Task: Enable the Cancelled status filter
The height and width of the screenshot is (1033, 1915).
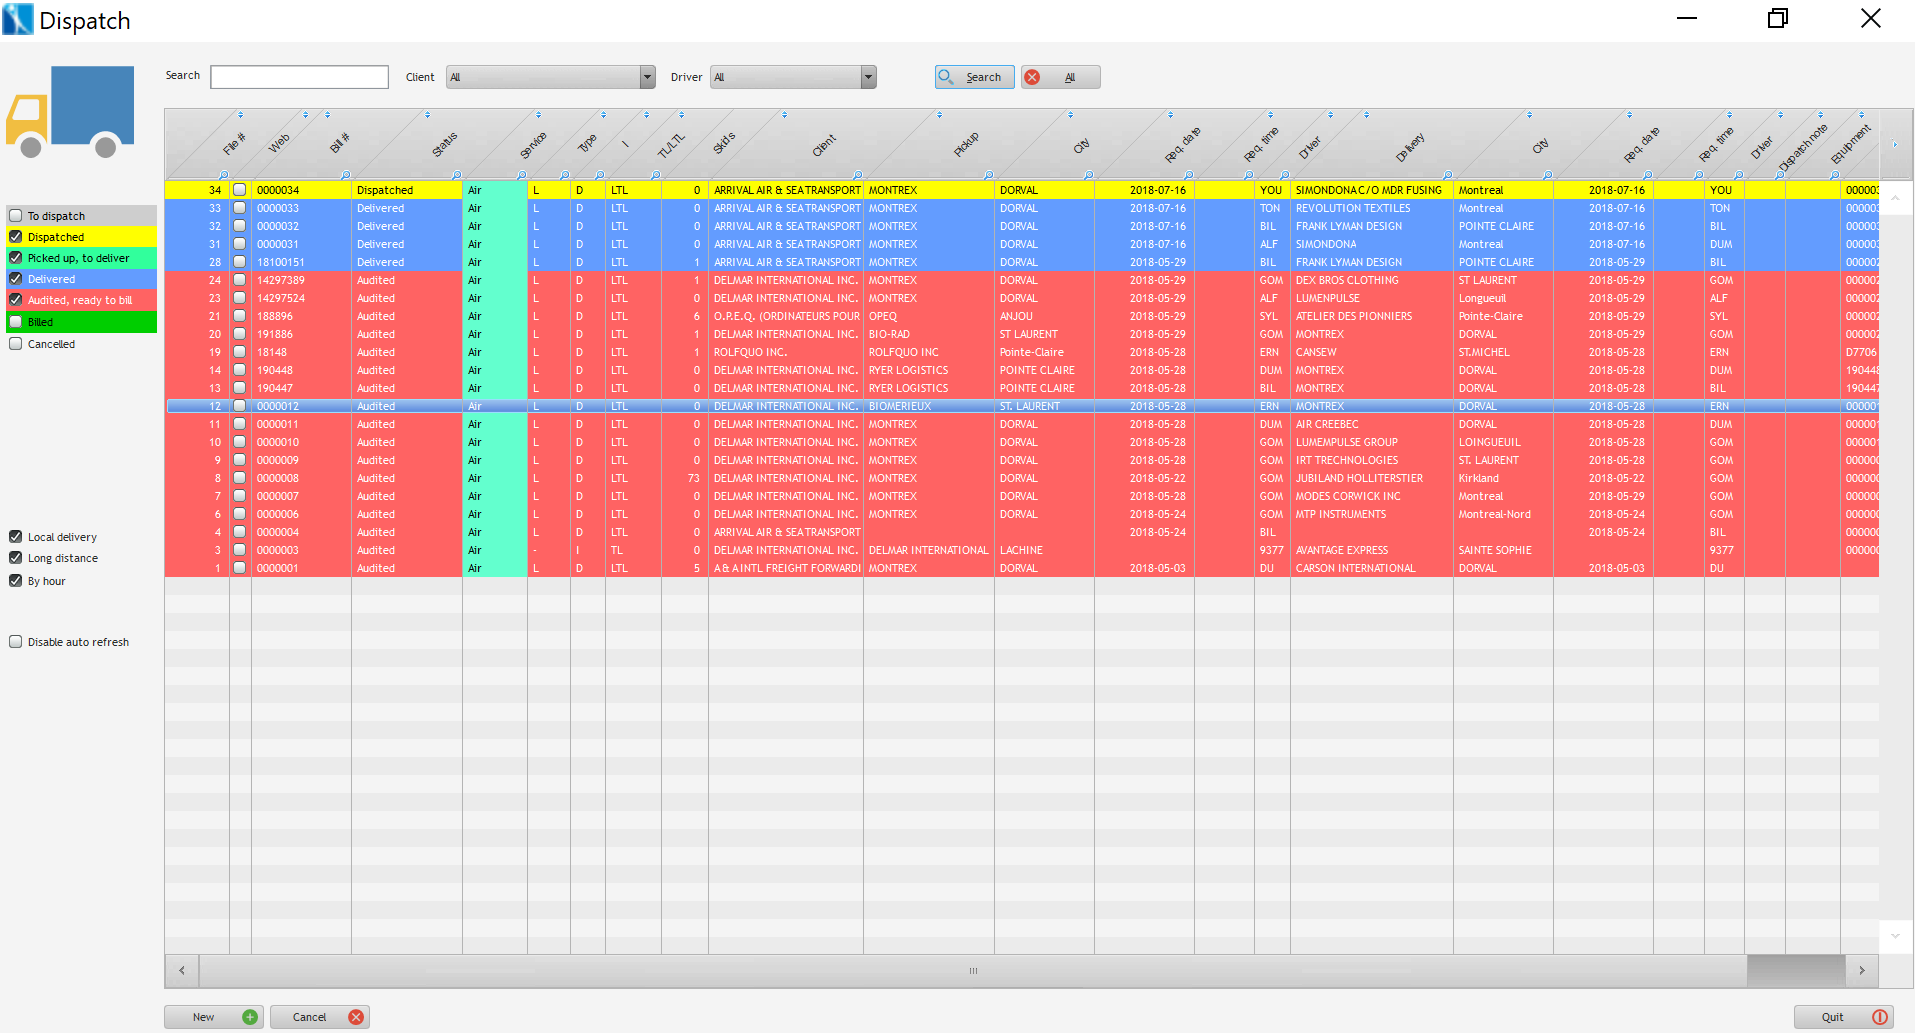Action: (x=16, y=344)
